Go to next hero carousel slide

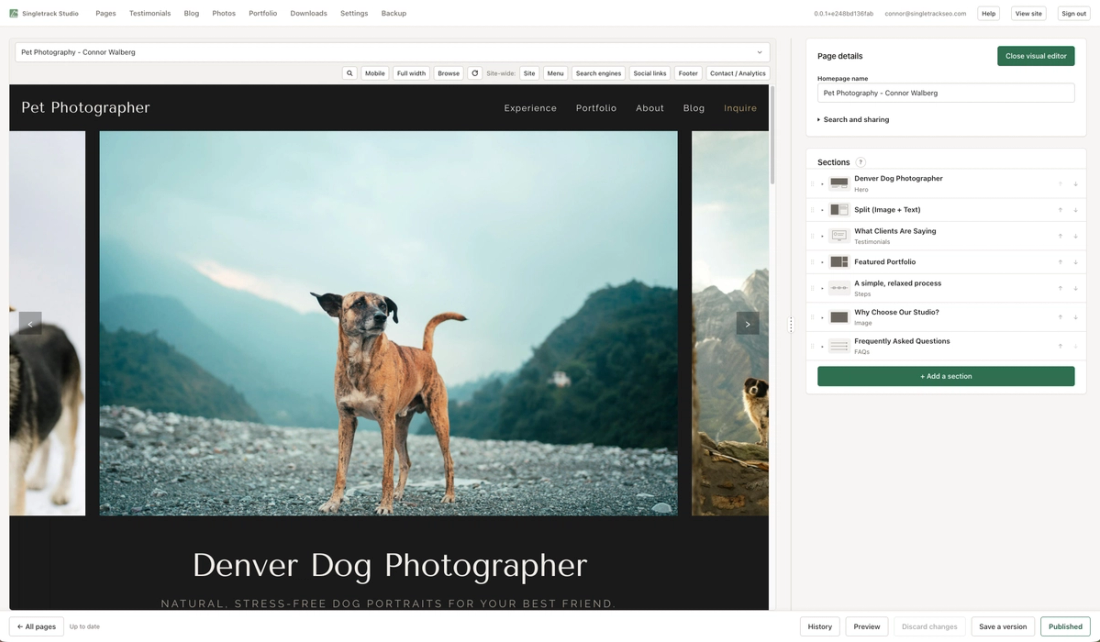(x=748, y=323)
